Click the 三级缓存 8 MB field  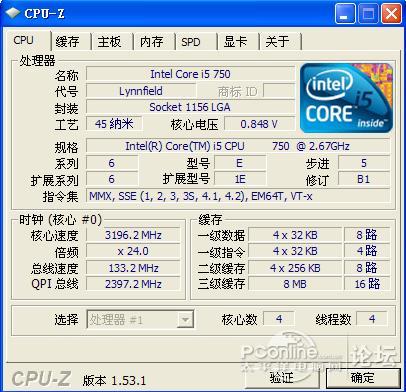(295, 284)
